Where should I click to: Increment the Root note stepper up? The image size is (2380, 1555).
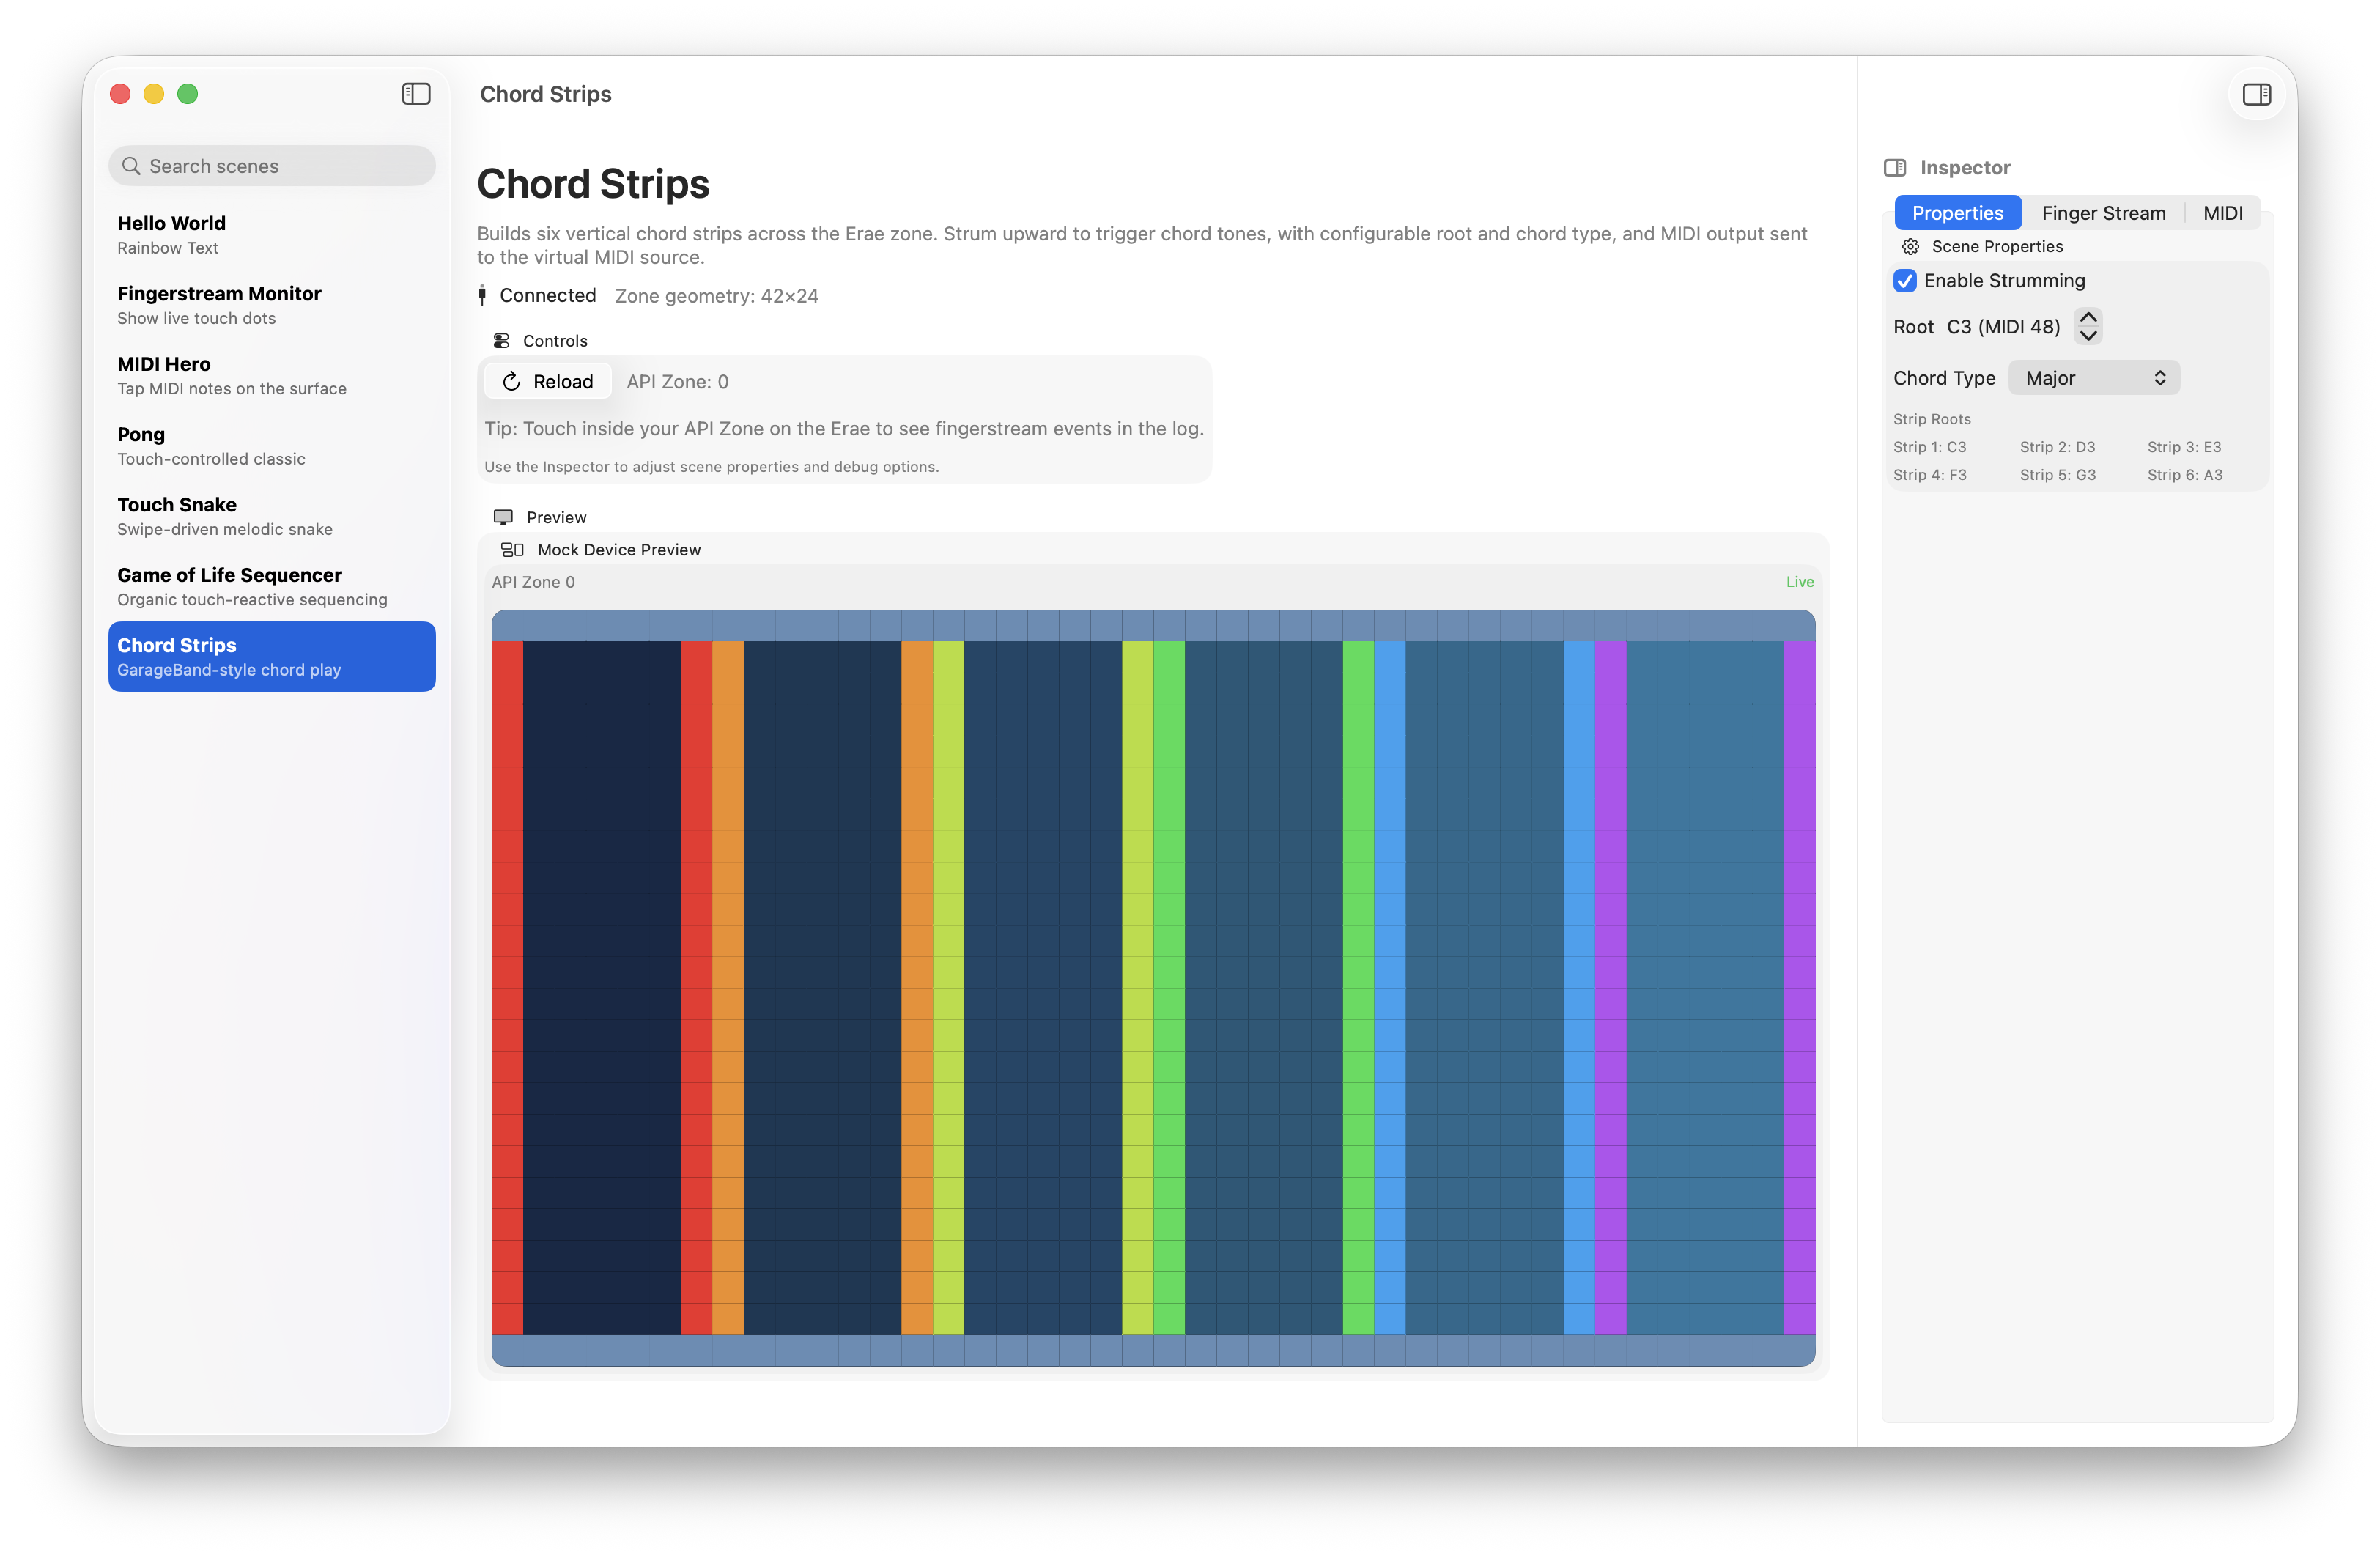(x=2088, y=317)
